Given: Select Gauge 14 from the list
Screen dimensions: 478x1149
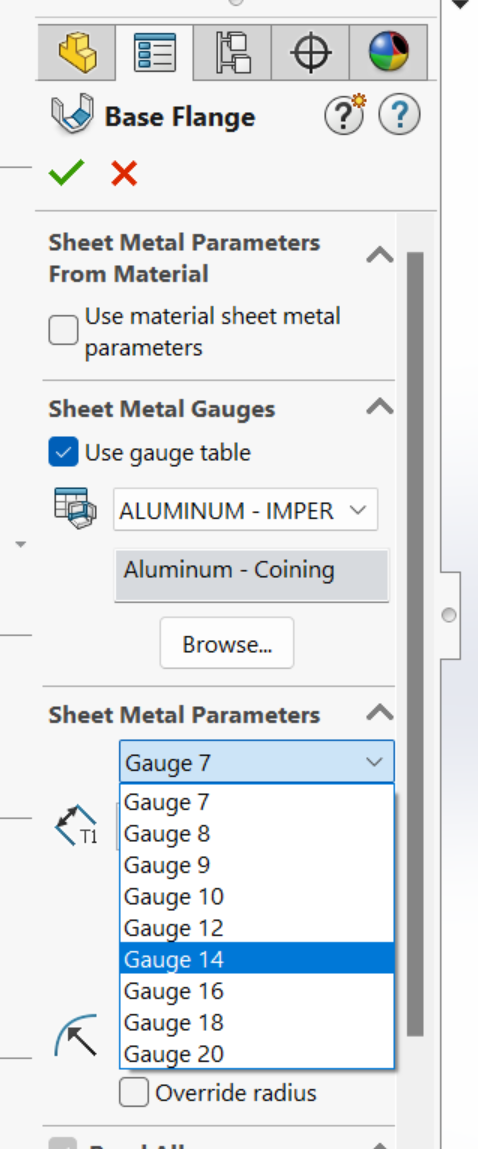Looking at the screenshot, I should [x=257, y=958].
